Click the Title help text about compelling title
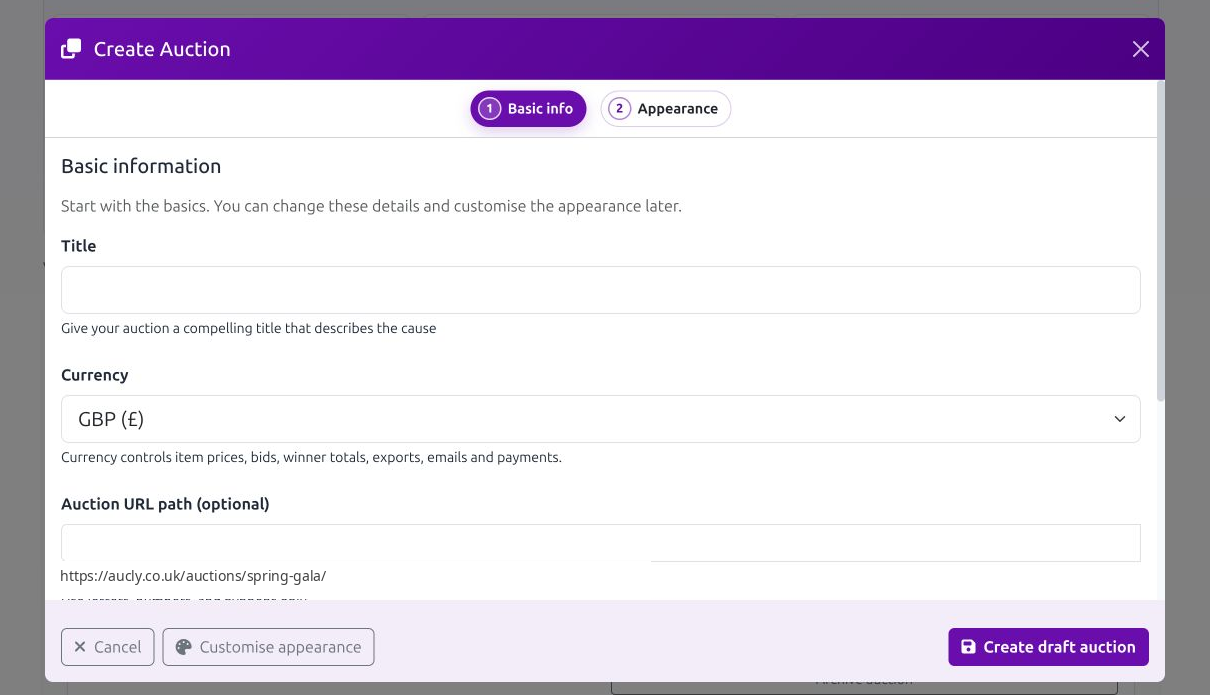This screenshot has width=1210, height=695. (x=248, y=328)
